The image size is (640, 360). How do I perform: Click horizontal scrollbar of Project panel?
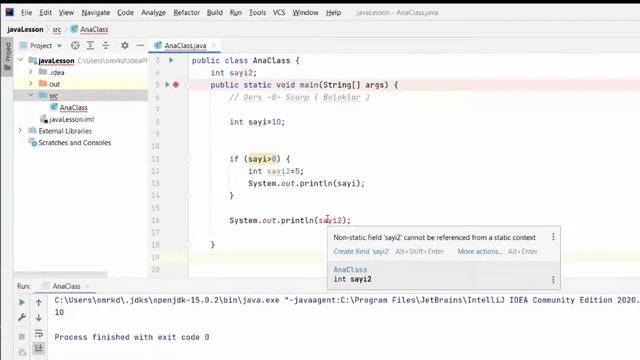[60, 274]
